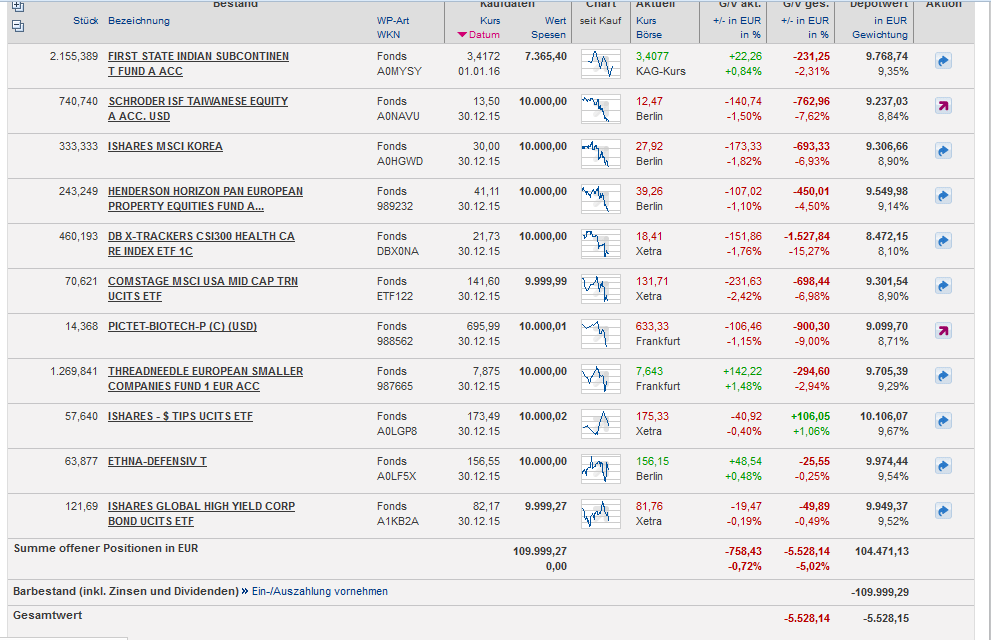
Task: Click blue action arrow for First State Indian fund
Action: point(943,61)
